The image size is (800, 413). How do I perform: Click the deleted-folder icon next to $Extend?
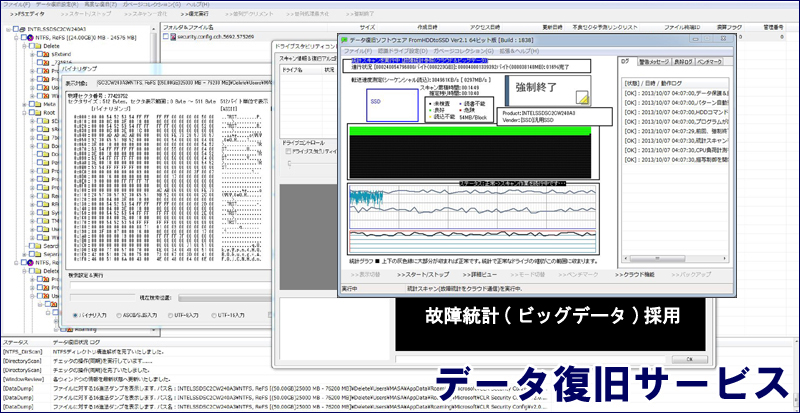(x=46, y=54)
